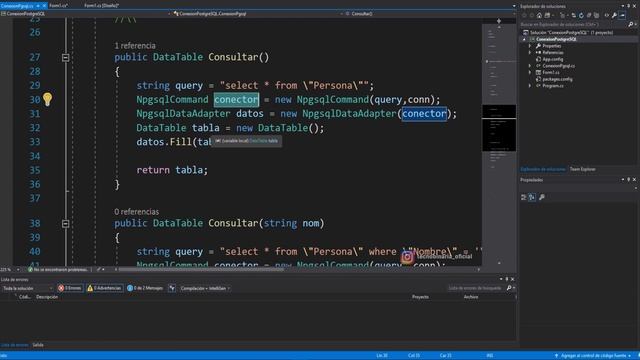Collapse the ConexionPostgreSQL project node

(x=524, y=40)
